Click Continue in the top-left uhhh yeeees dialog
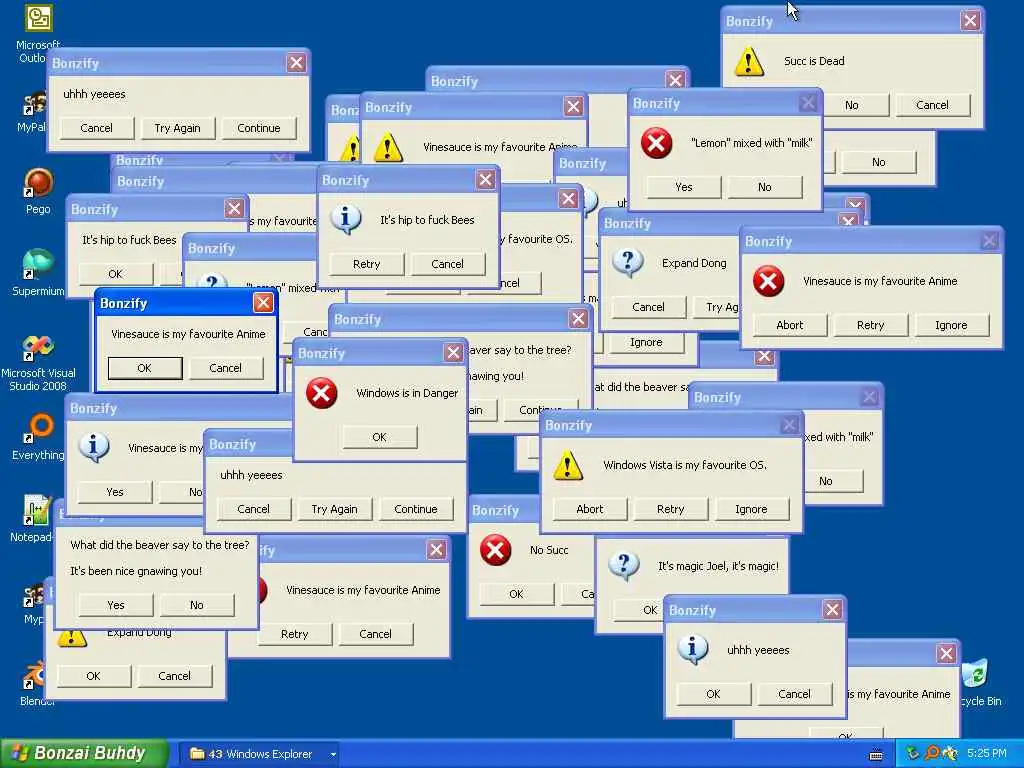The image size is (1024, 768). (259, 128)
